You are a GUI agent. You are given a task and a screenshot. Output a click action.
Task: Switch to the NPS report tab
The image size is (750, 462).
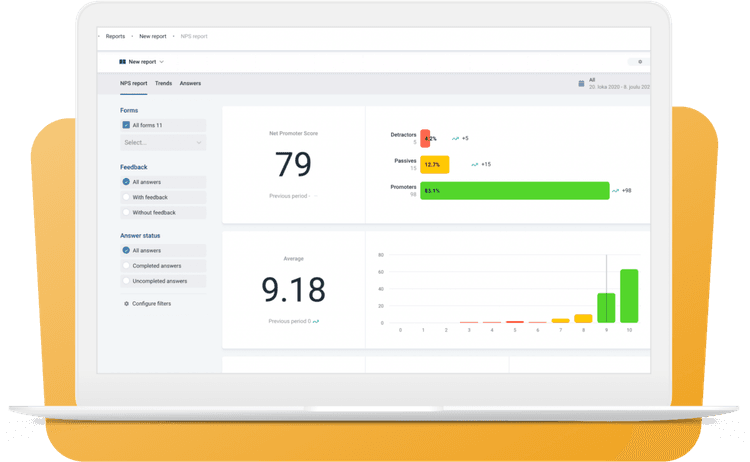133,83
